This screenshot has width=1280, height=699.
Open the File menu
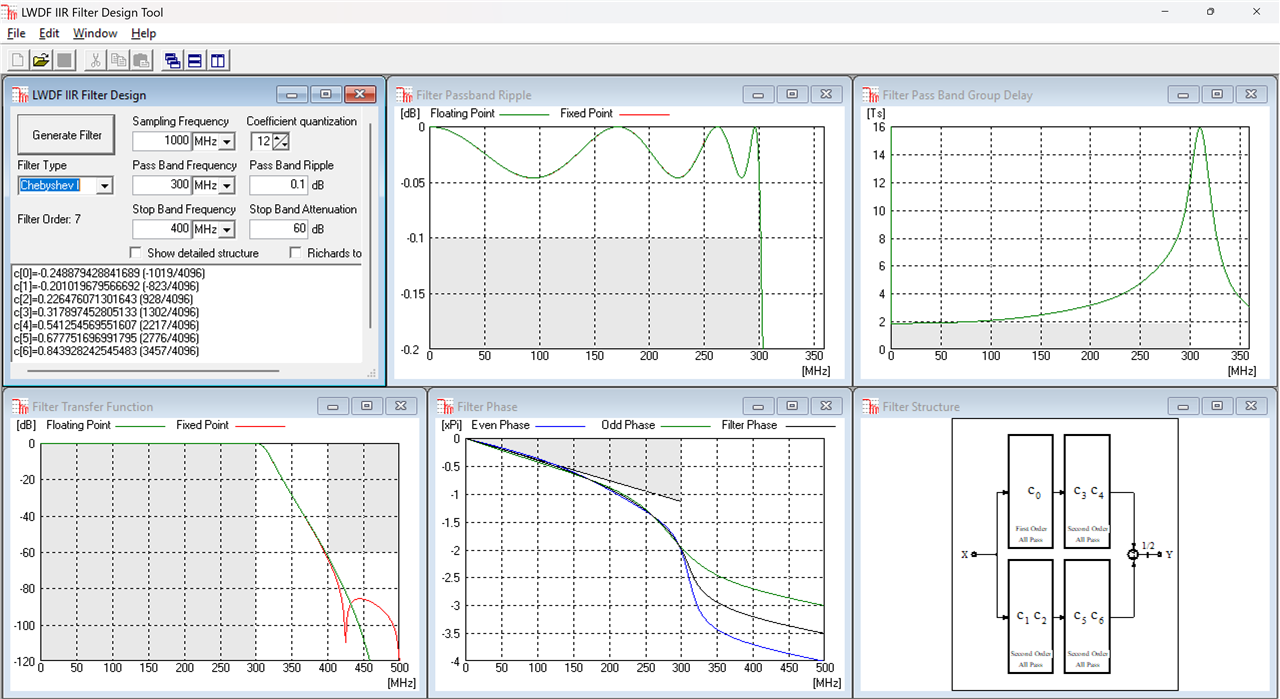pos(16,33)
